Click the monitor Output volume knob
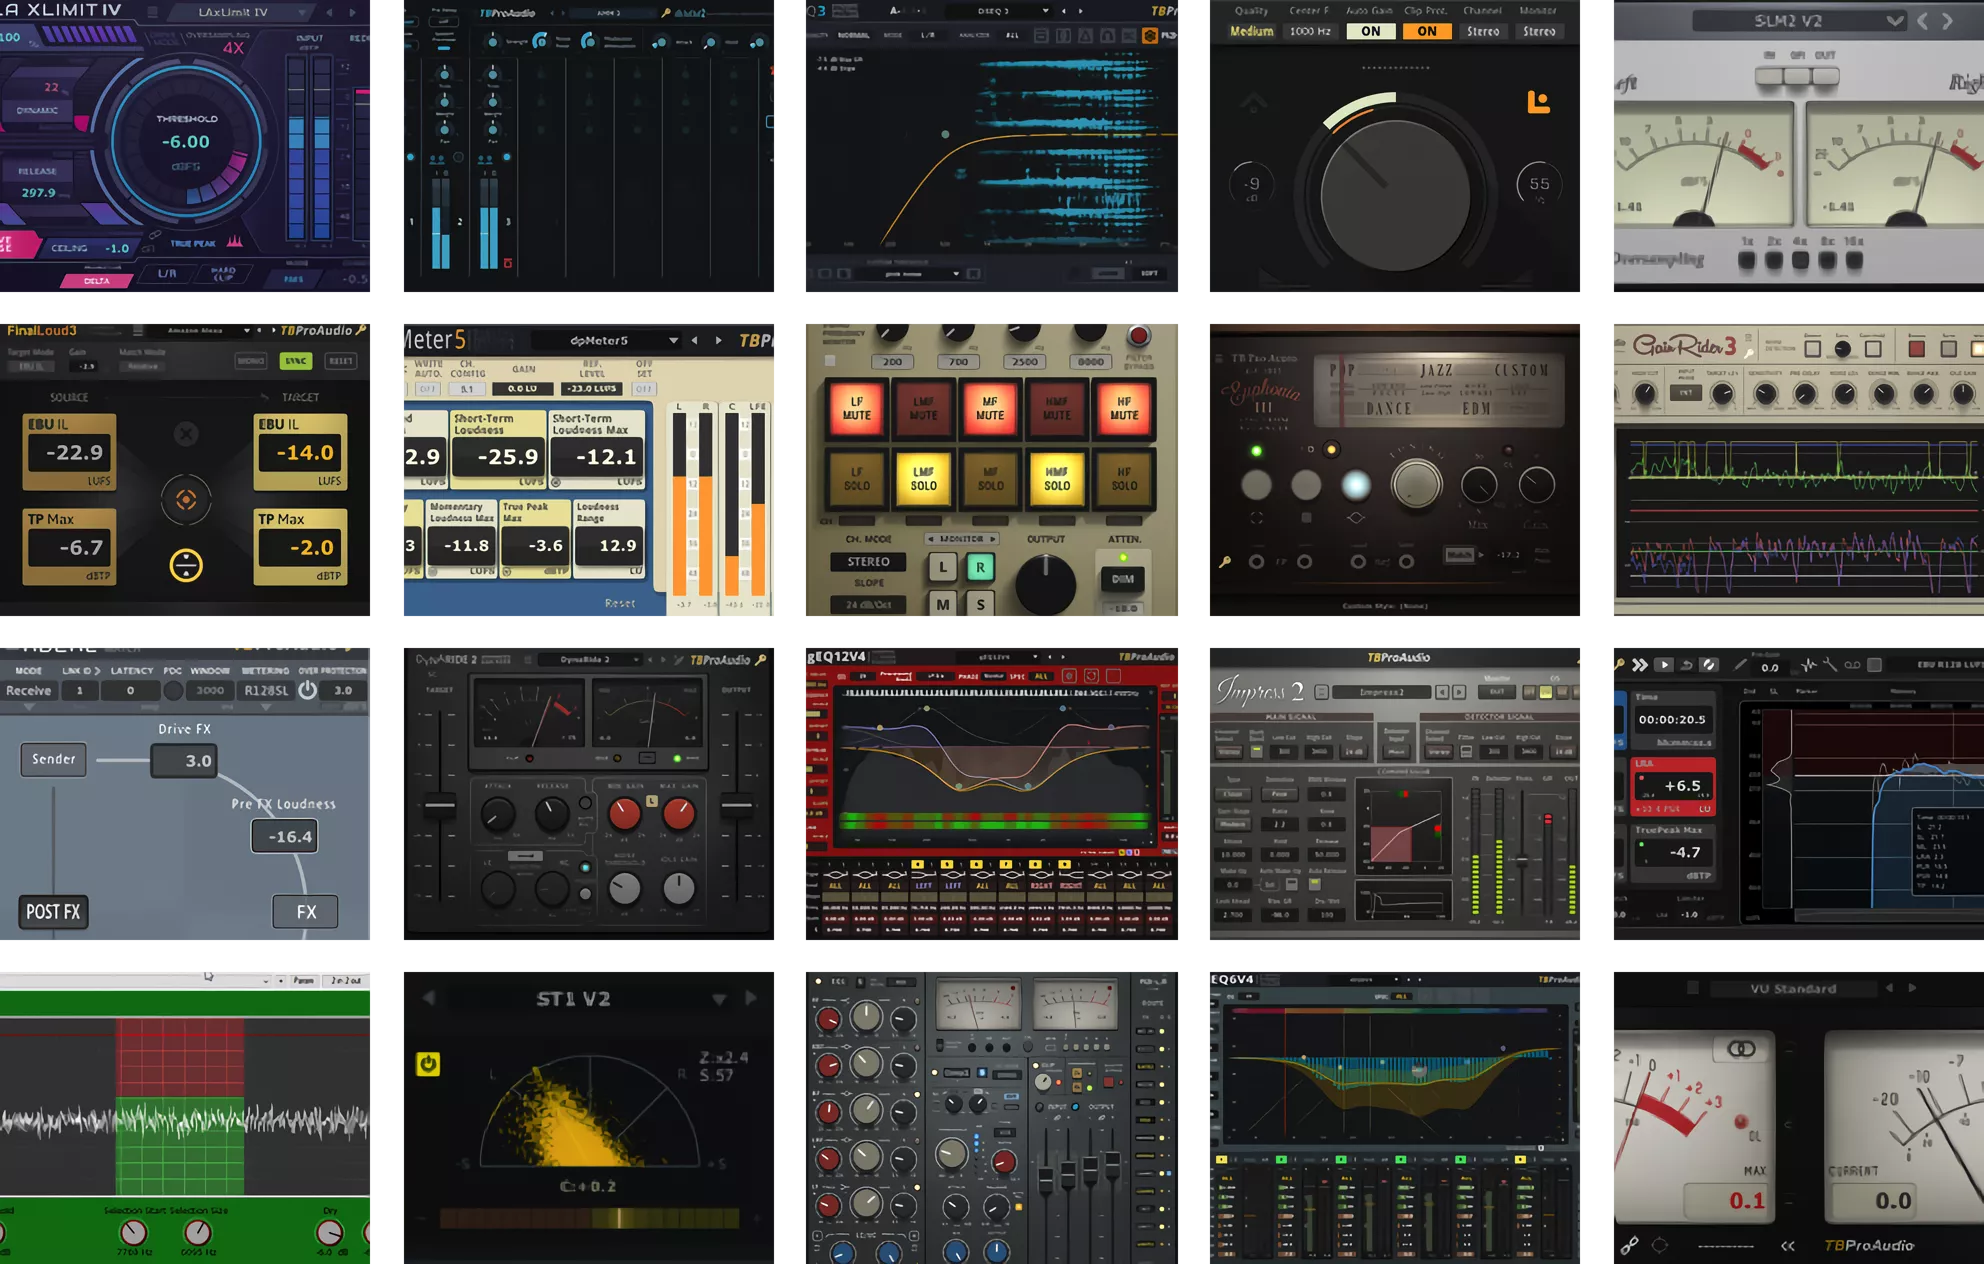The image size is (1984, 1264). coord(1046,584)
